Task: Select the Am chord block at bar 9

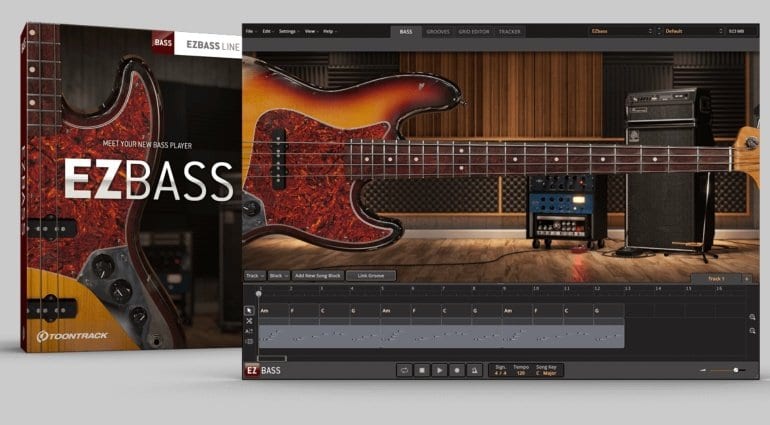Action: point(518,311)
